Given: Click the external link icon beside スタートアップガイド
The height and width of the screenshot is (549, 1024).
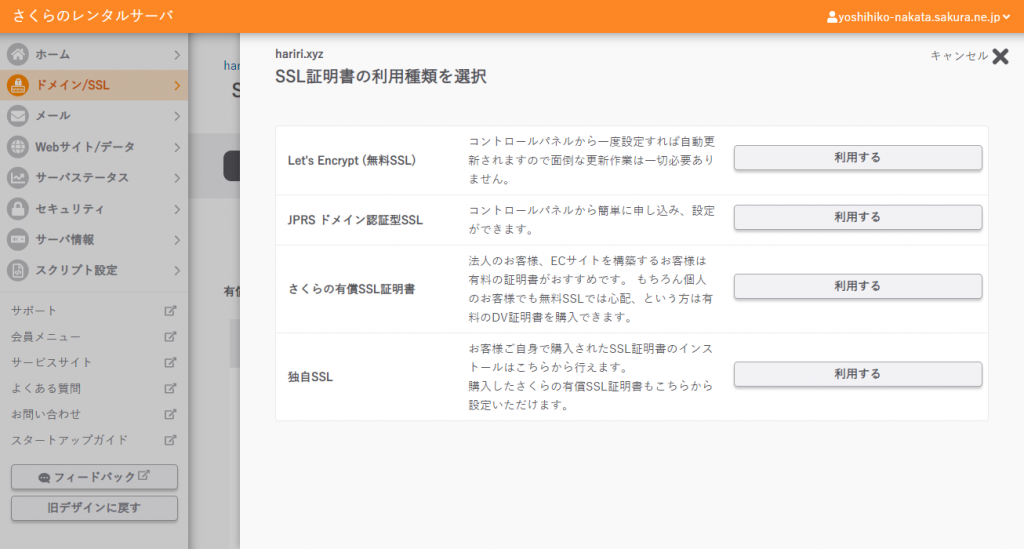Looking at the screenshot, I should [x=170, y=440].
